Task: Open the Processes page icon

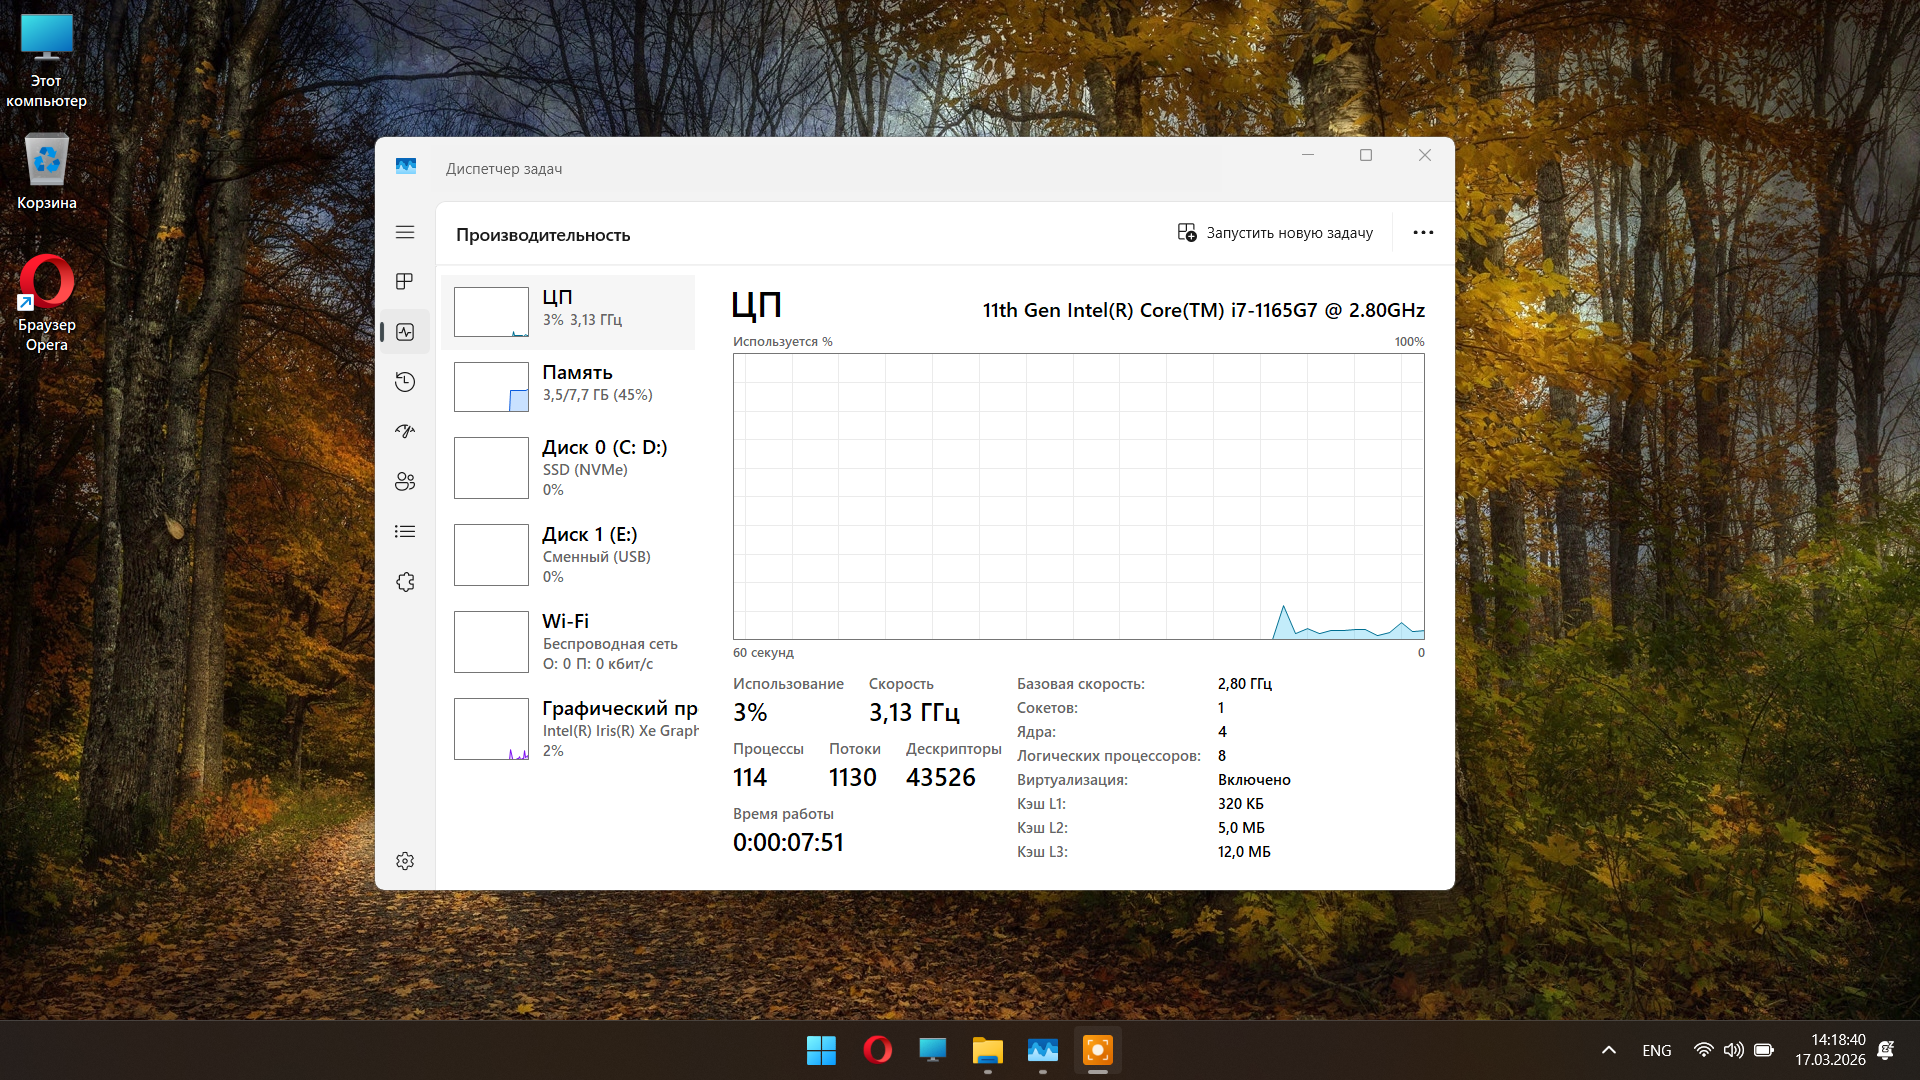Action: point(405,282)
